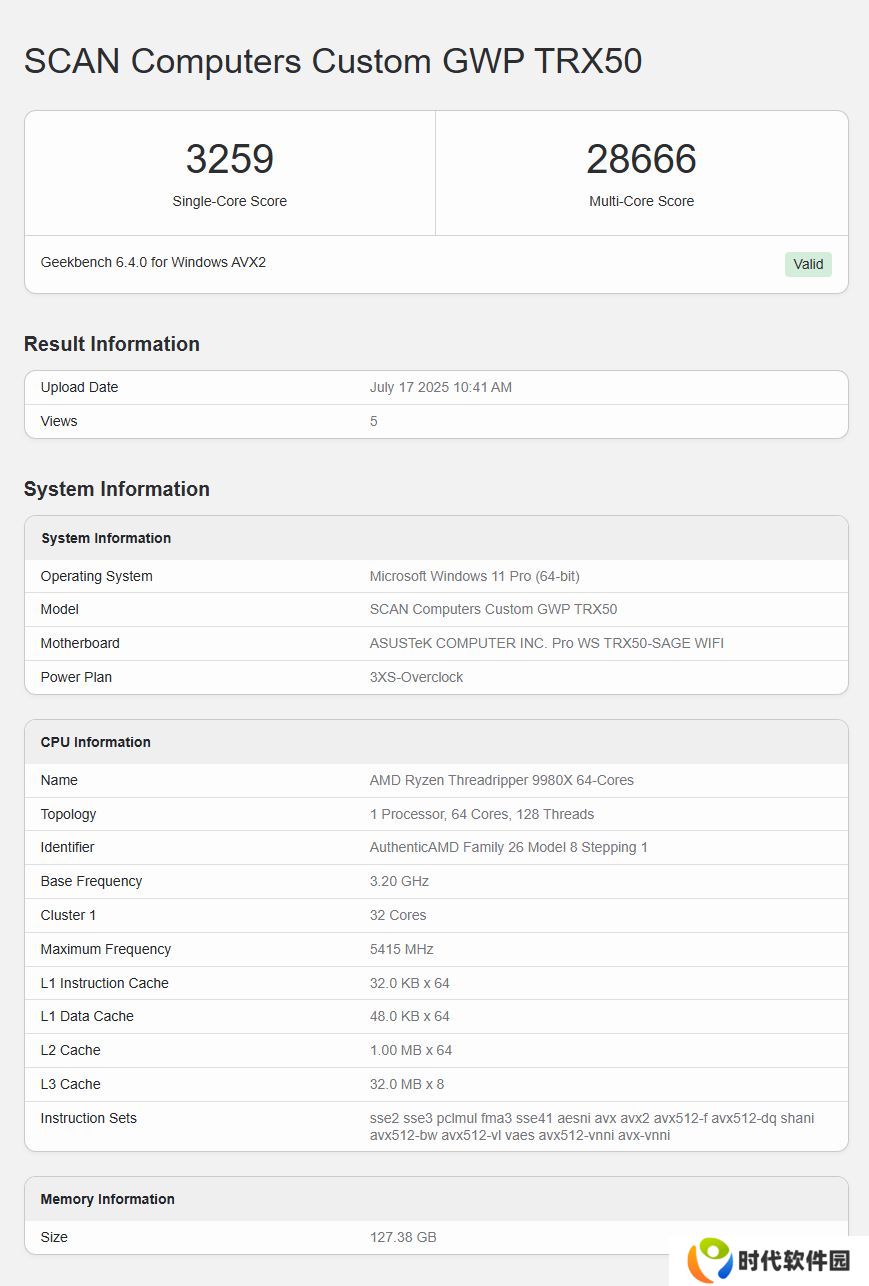
Task: Click the 1.00 MB x 64 cache value
Action: pyautogui.click(x=411, y=1050)
